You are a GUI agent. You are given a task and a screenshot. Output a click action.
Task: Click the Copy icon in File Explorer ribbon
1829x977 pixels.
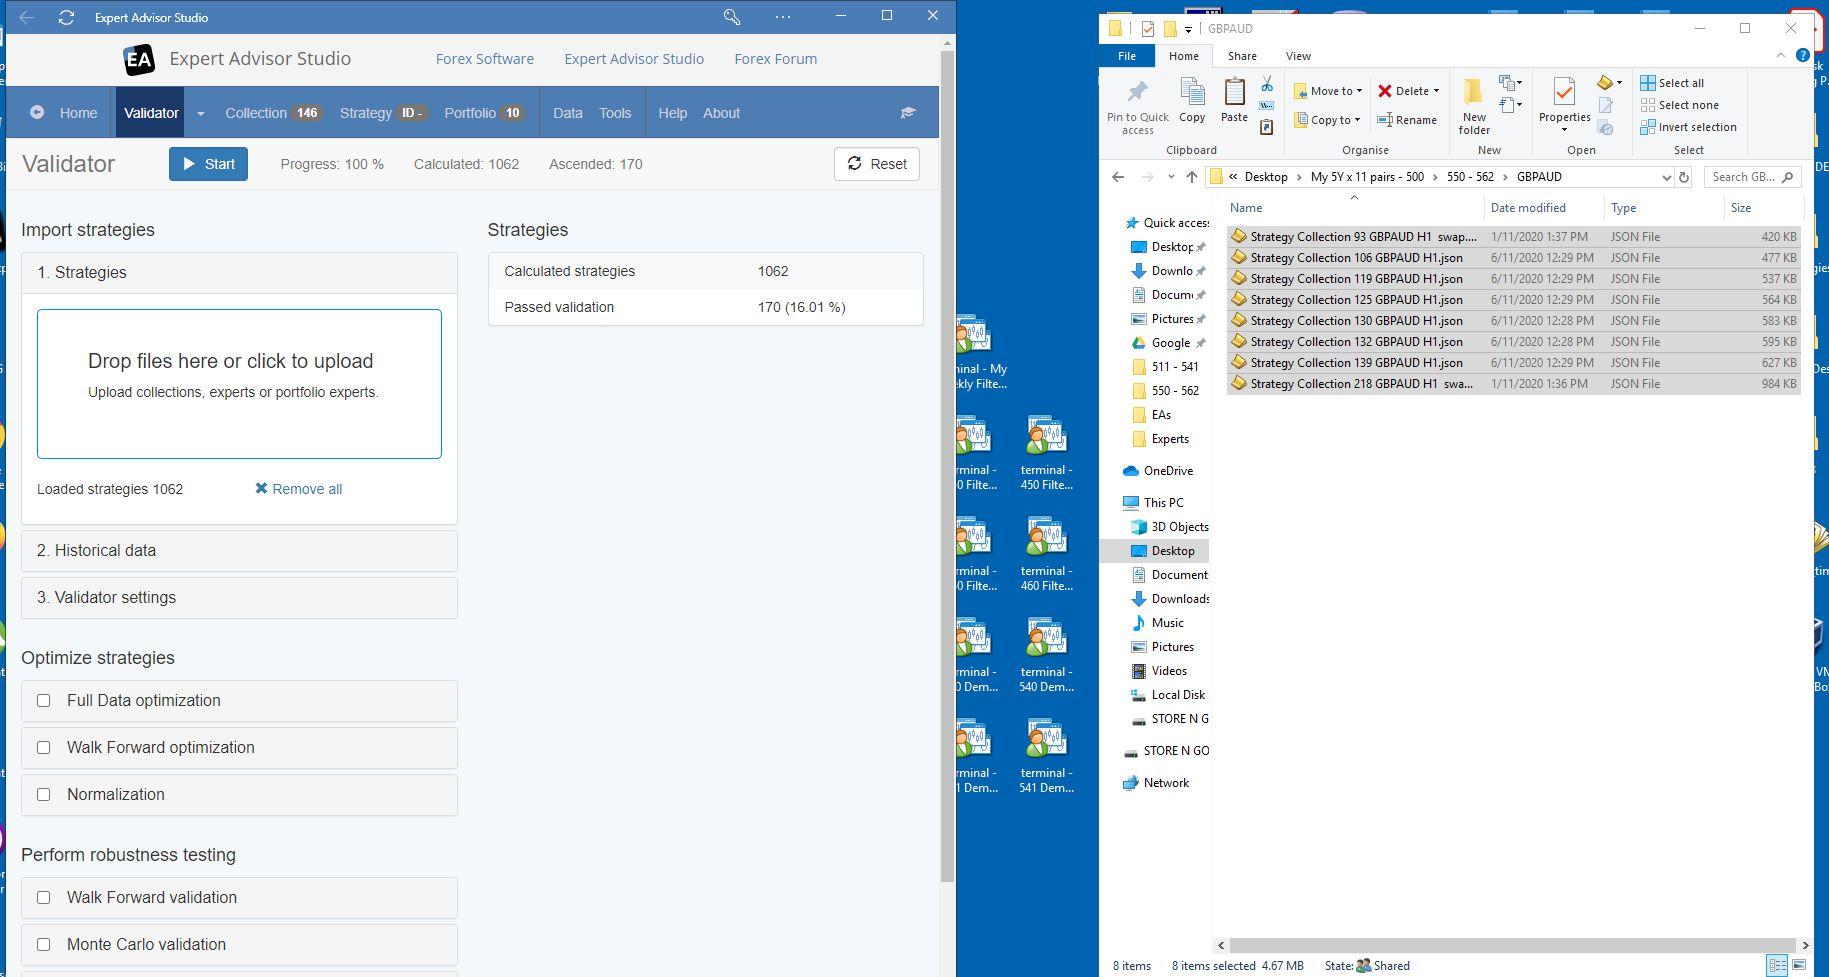click(x=1192, y=100)
